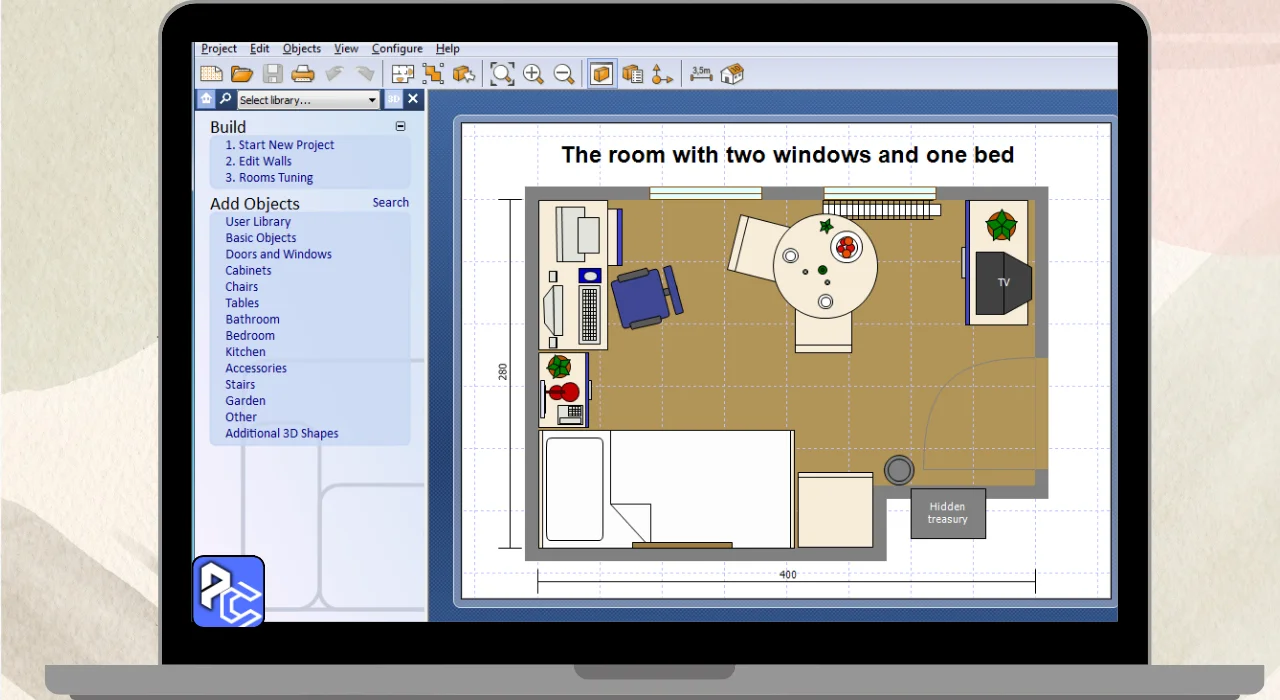Screen dimensions: 1280x700
Task: Toggle the 3D button in library panel
Action: click(x=394, y=99)
